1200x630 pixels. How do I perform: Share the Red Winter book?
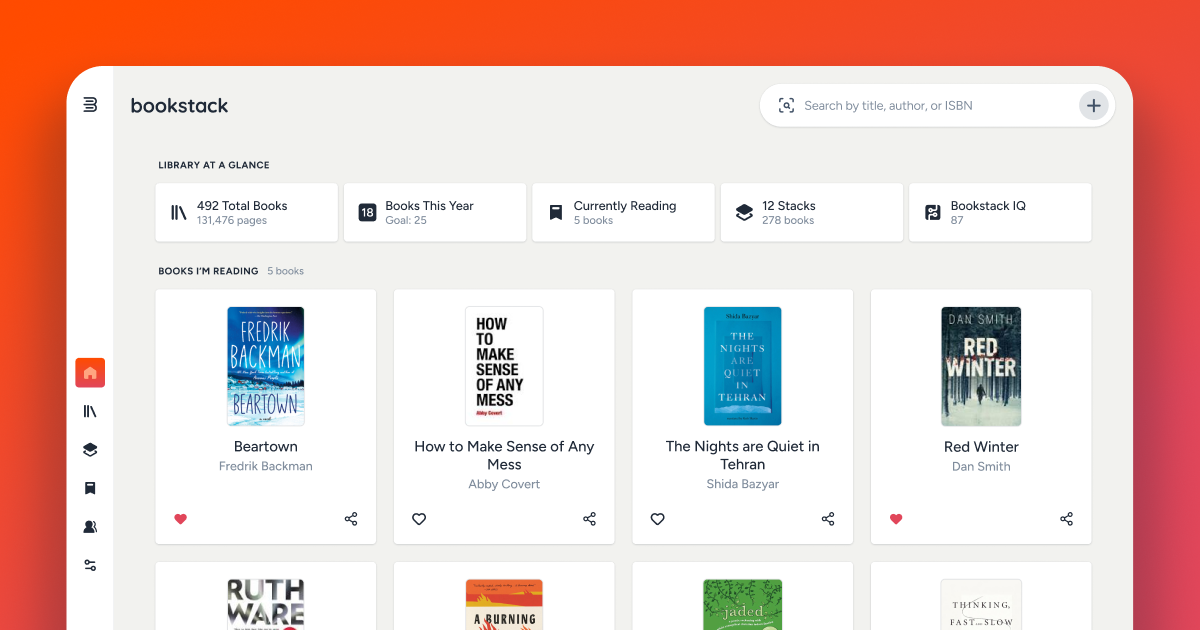1066,519
